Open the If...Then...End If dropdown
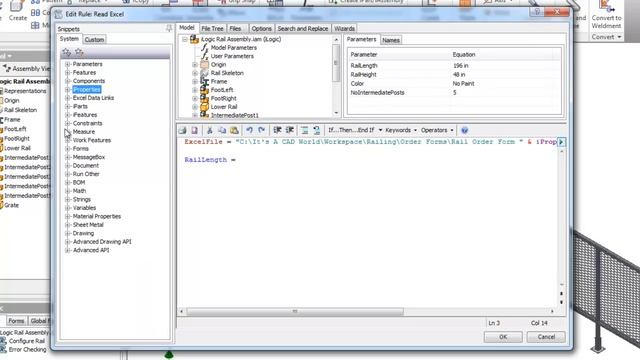This screenshot has width=640, height=360. point(355,130)
